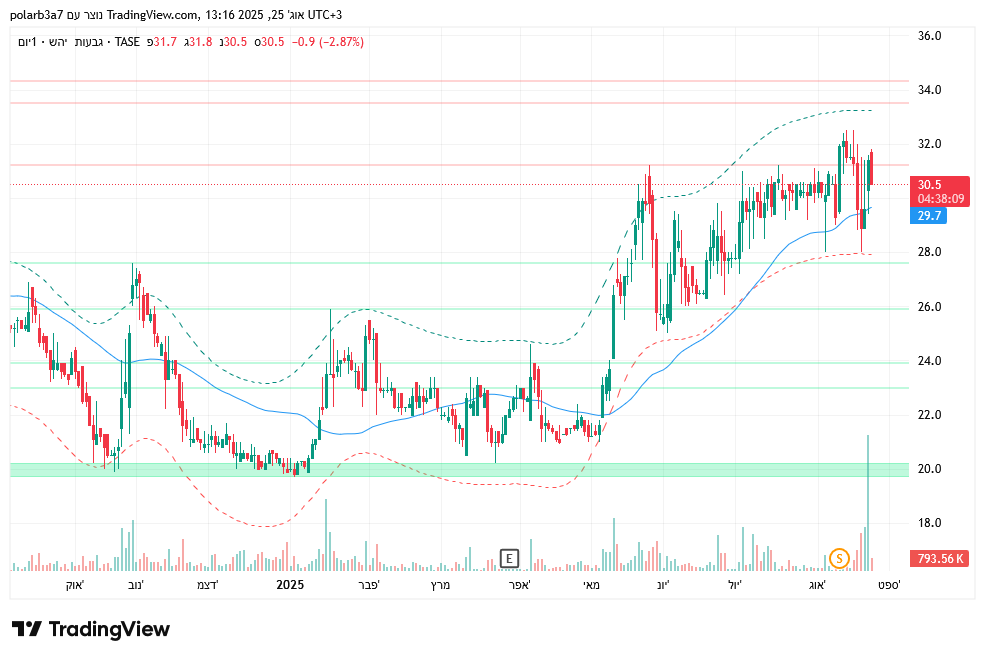
Task: Click the polarb3a7 username in header
Action: click(36, 14)
